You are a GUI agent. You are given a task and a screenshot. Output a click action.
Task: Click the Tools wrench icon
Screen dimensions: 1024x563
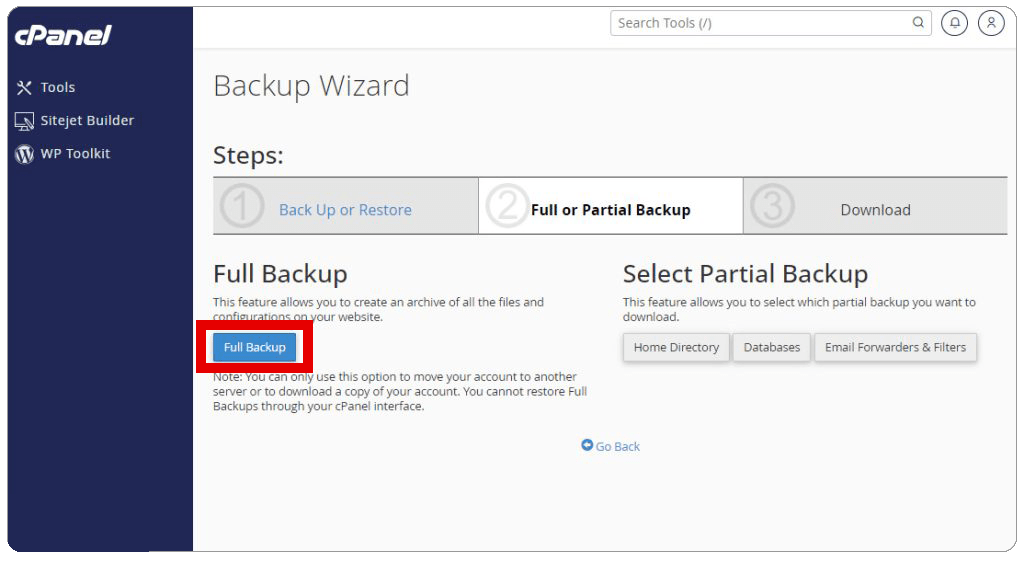click(24, 88)
